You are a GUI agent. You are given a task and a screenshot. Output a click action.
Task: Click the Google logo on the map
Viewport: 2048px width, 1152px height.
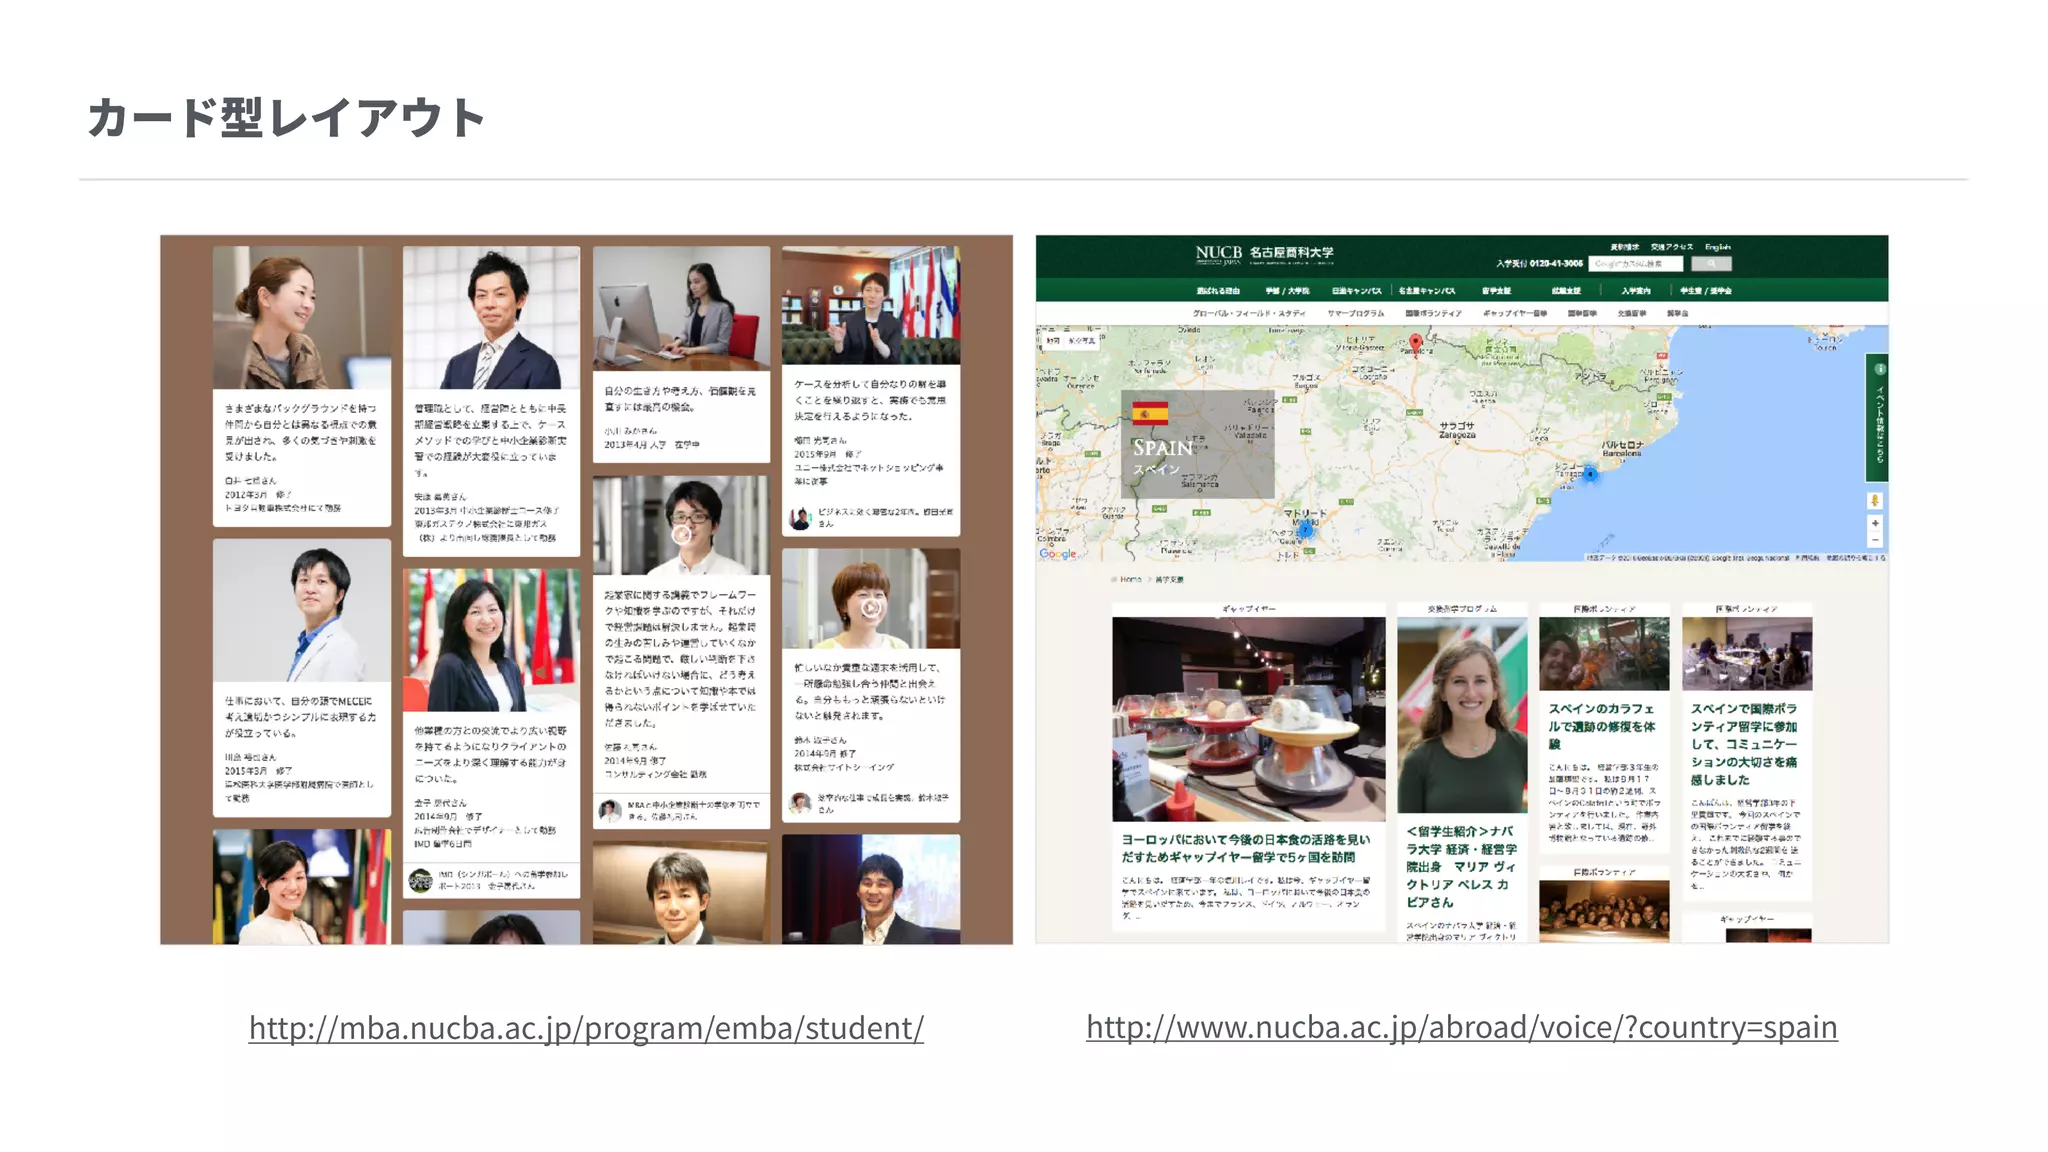[x=1058, y=553]
